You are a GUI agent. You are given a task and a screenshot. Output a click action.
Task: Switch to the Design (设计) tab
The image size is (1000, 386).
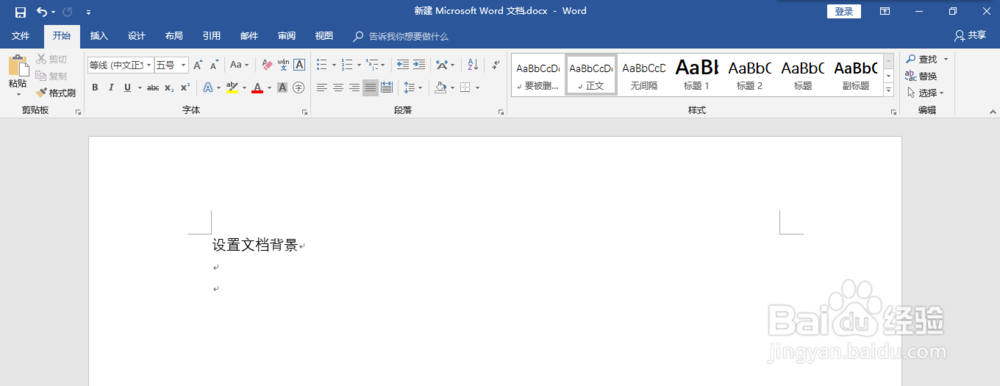click(x=136, y=36)
